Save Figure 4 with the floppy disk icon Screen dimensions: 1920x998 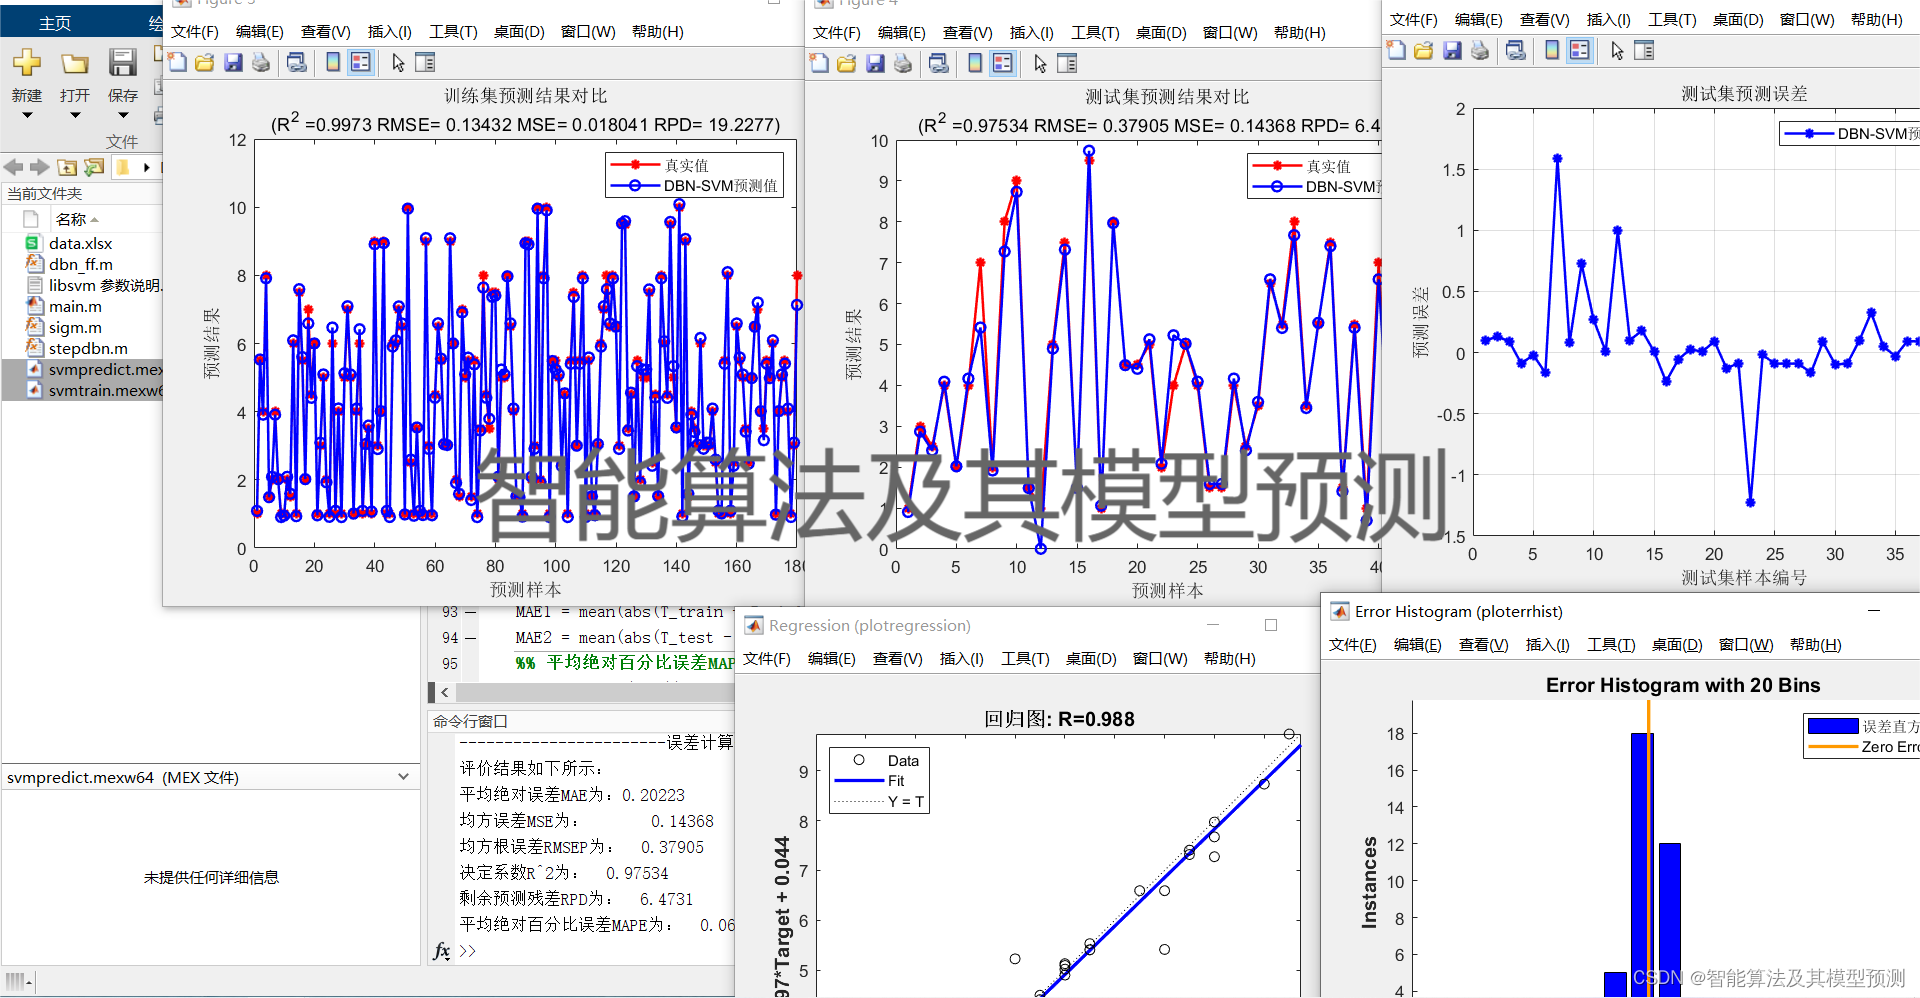[x=875, y=63]
